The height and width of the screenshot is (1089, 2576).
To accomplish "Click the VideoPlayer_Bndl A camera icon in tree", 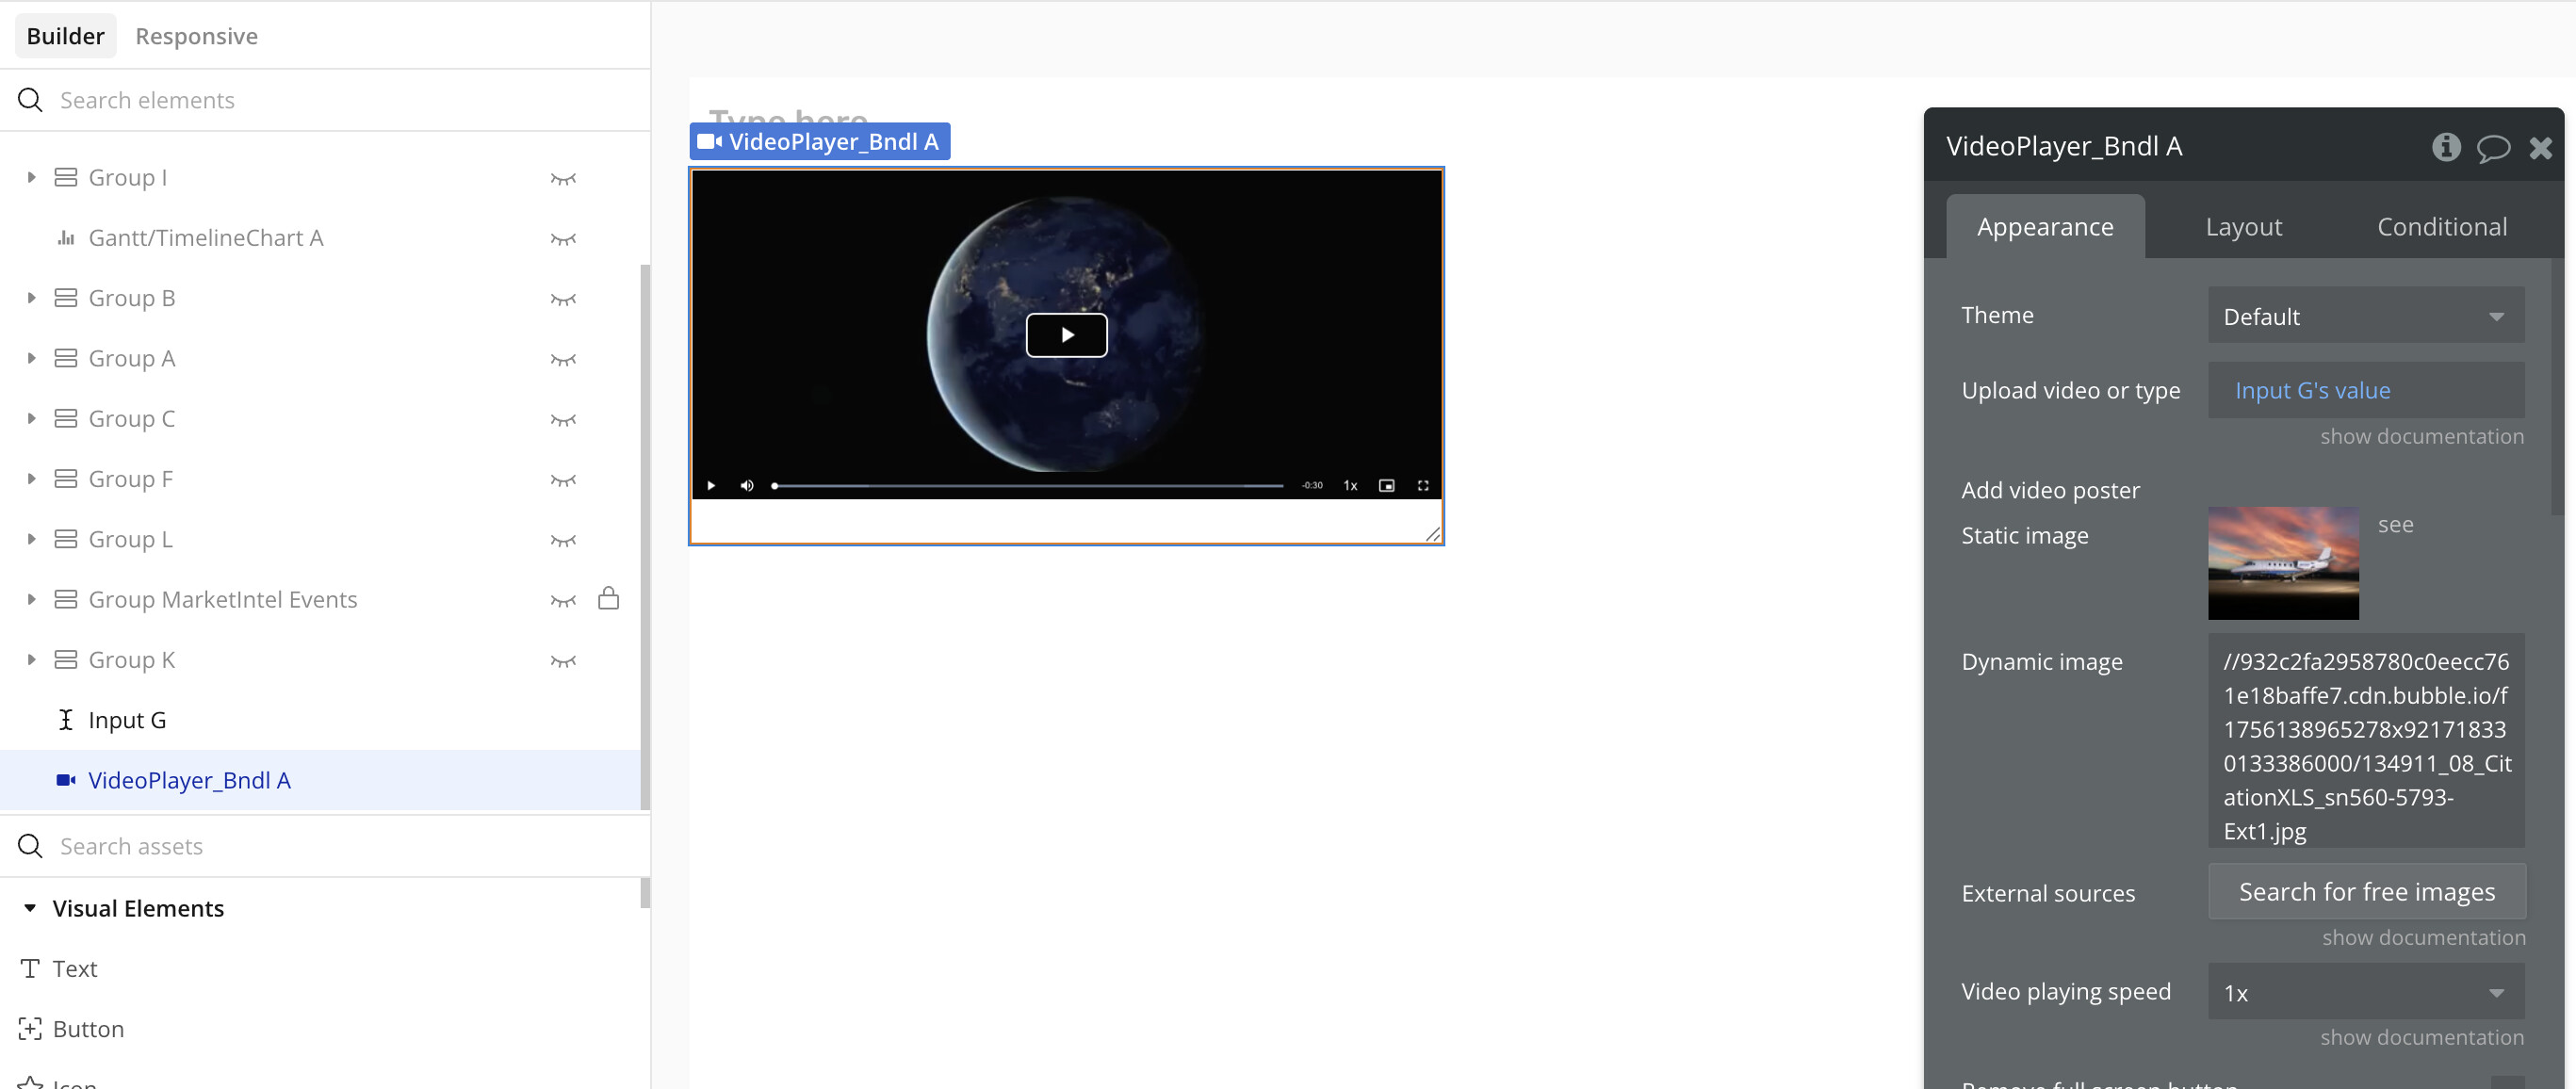I will click(x=66, y=780).
